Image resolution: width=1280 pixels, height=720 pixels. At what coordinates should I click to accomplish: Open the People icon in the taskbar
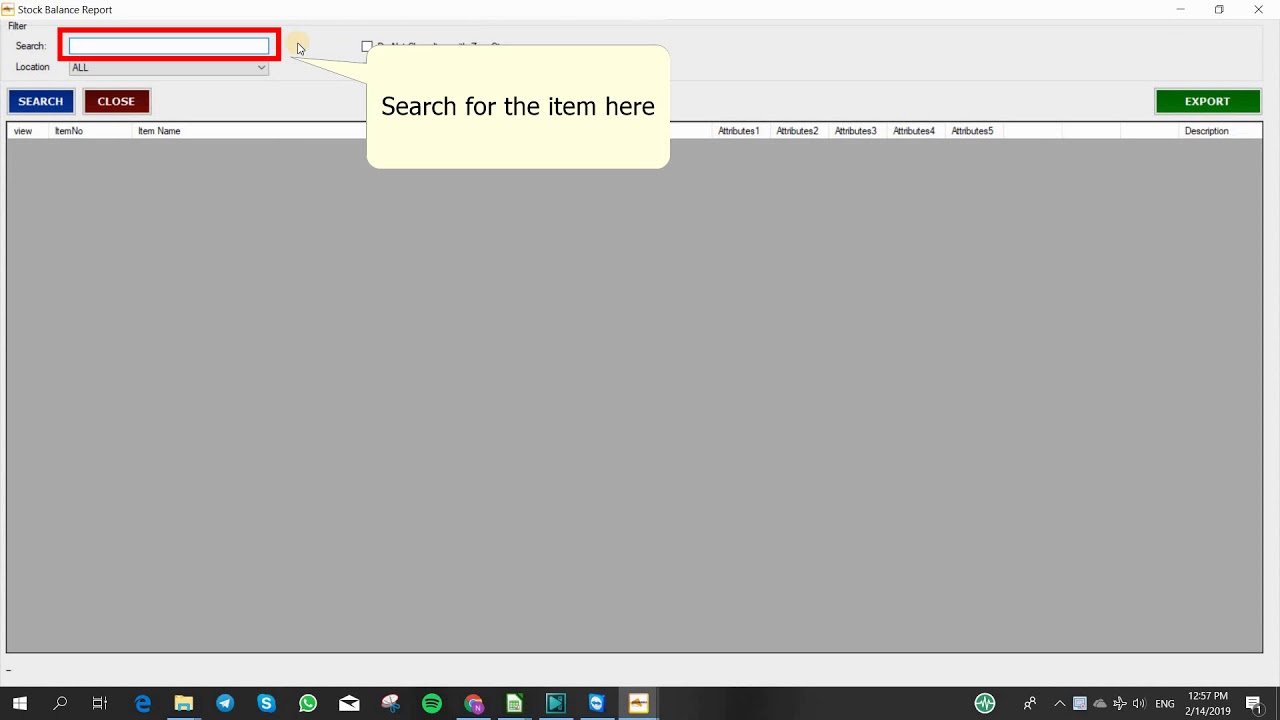click(x=1029, y=704)
